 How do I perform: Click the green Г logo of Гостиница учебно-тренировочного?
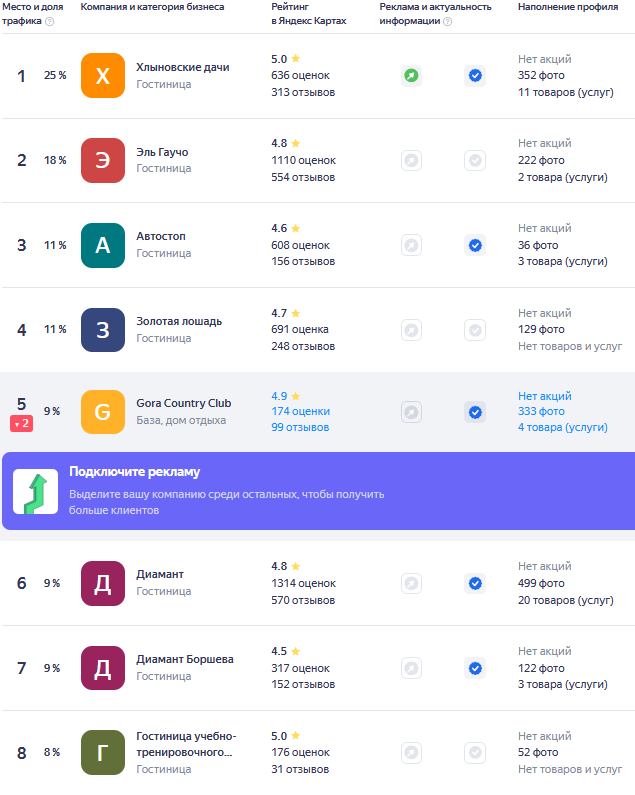(x=103, y=752)
